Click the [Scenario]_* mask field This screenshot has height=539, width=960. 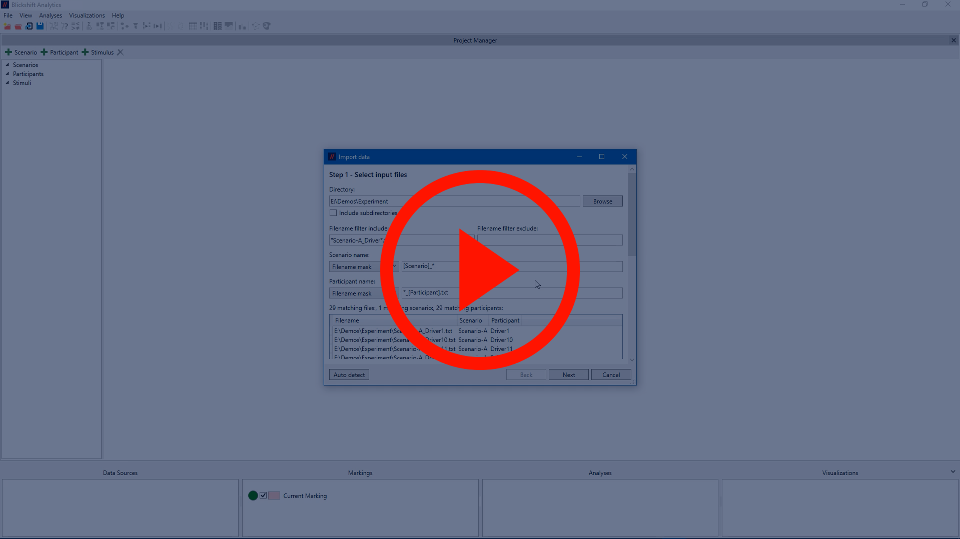(x=512, y=266)
